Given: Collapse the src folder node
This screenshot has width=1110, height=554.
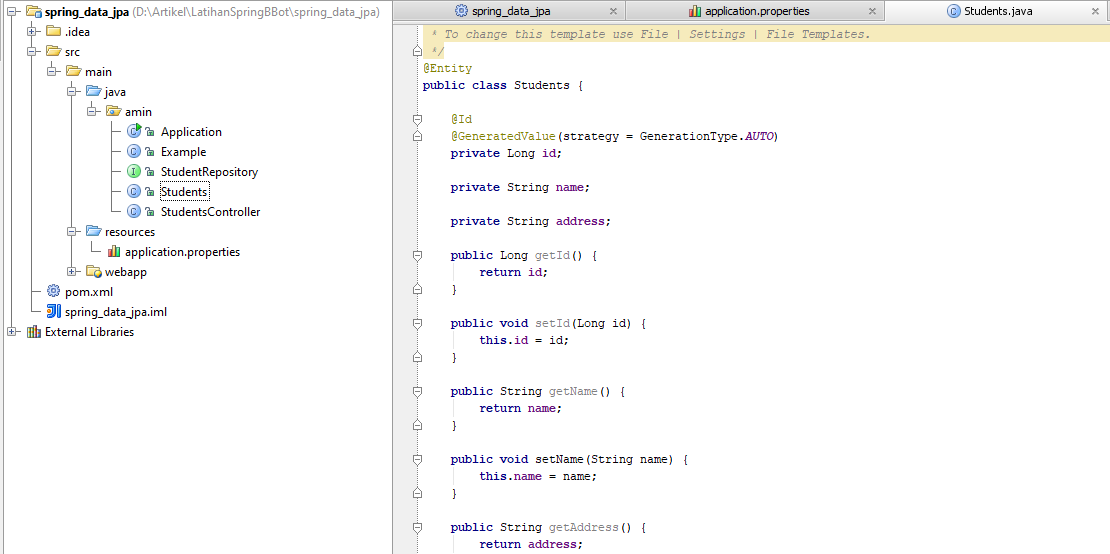Looking at the screenshot, I should tap(32, 52).
